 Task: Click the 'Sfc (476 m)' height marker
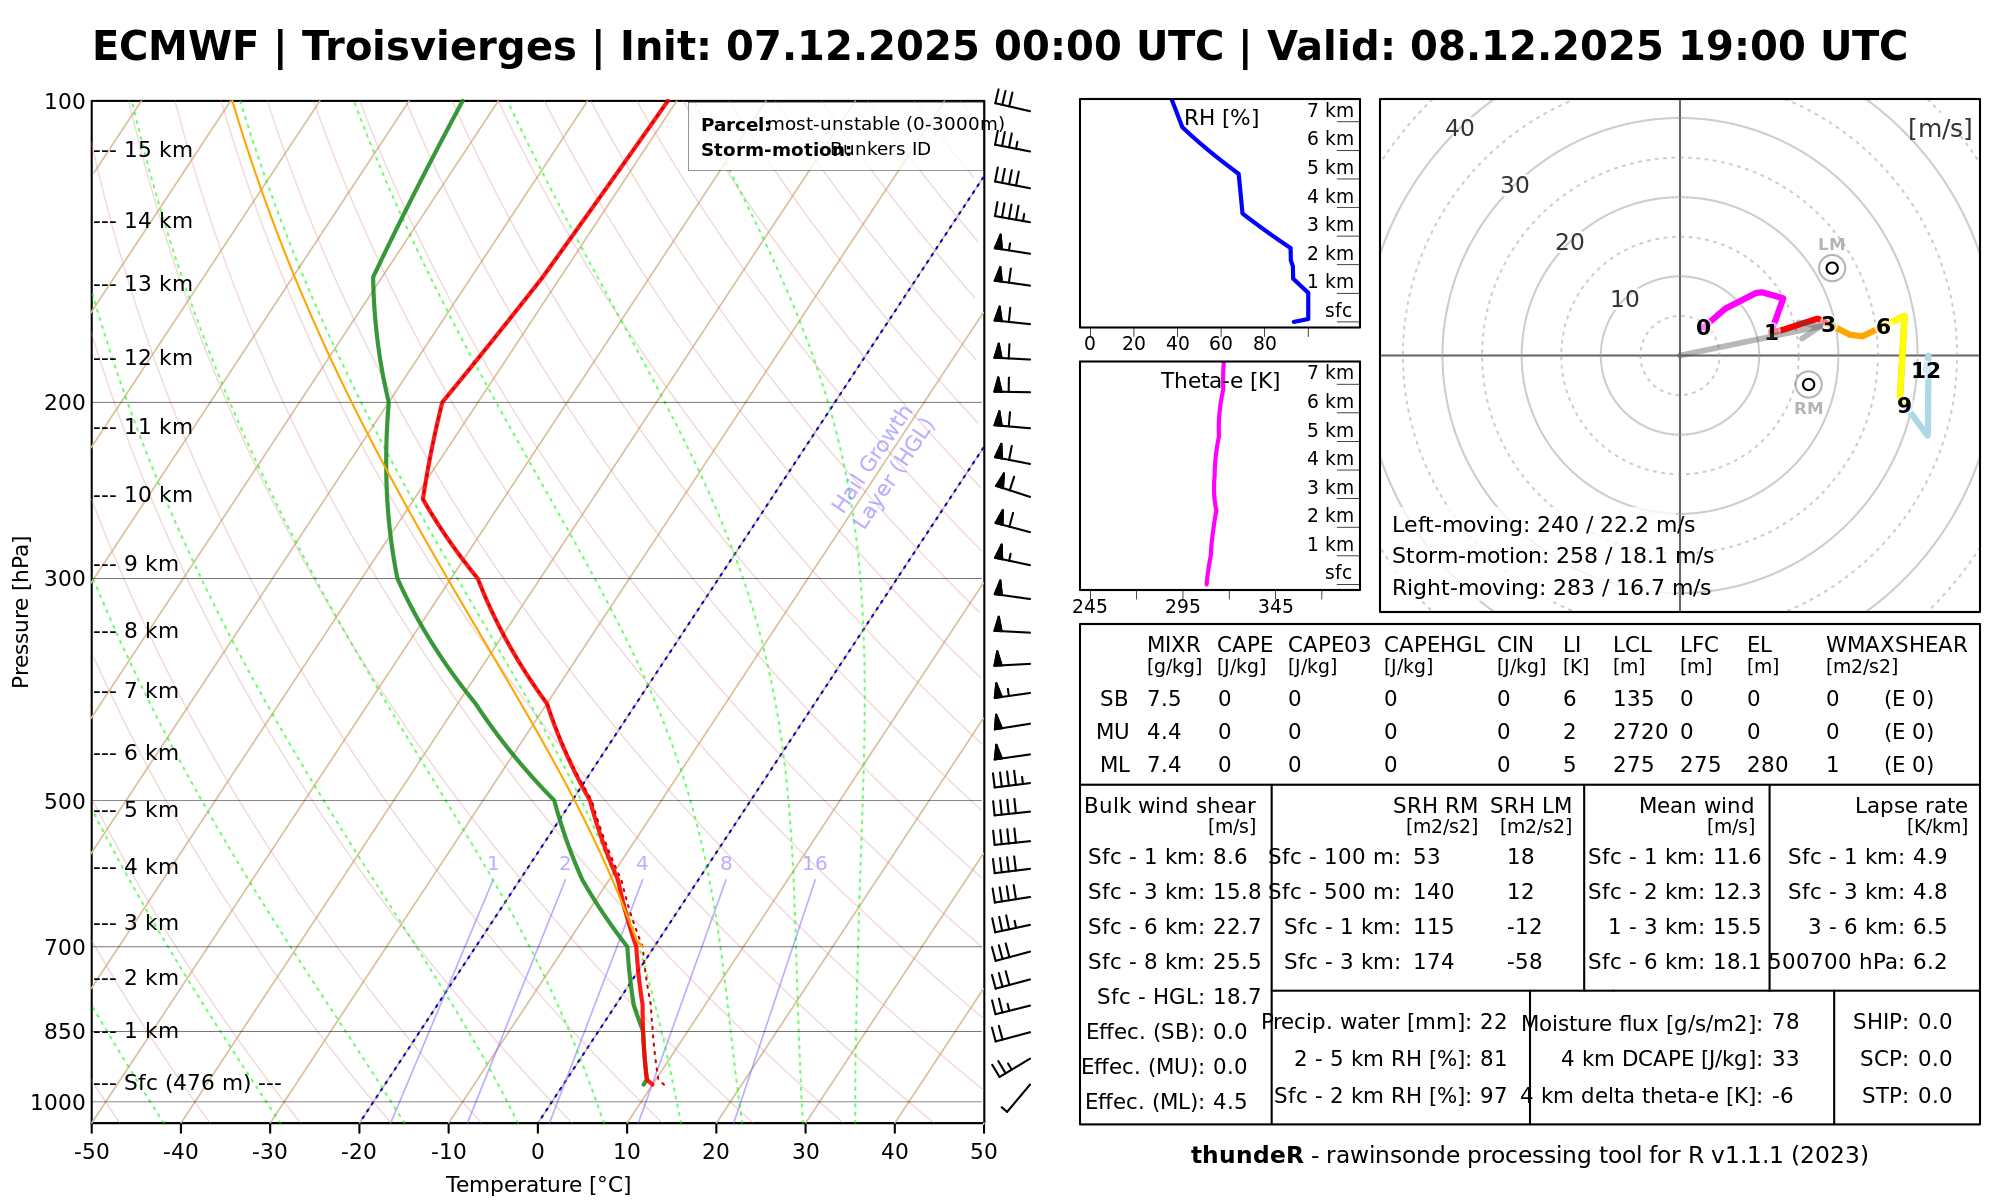188,1083
